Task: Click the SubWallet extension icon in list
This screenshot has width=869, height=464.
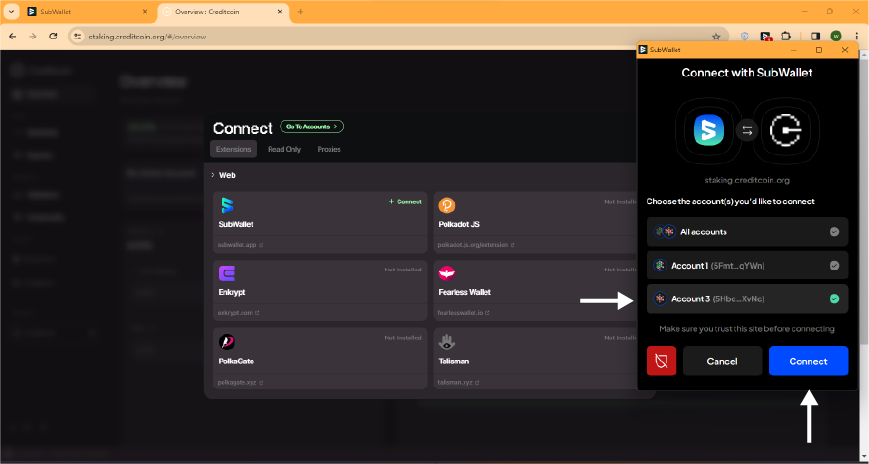Action: [227, 205]
